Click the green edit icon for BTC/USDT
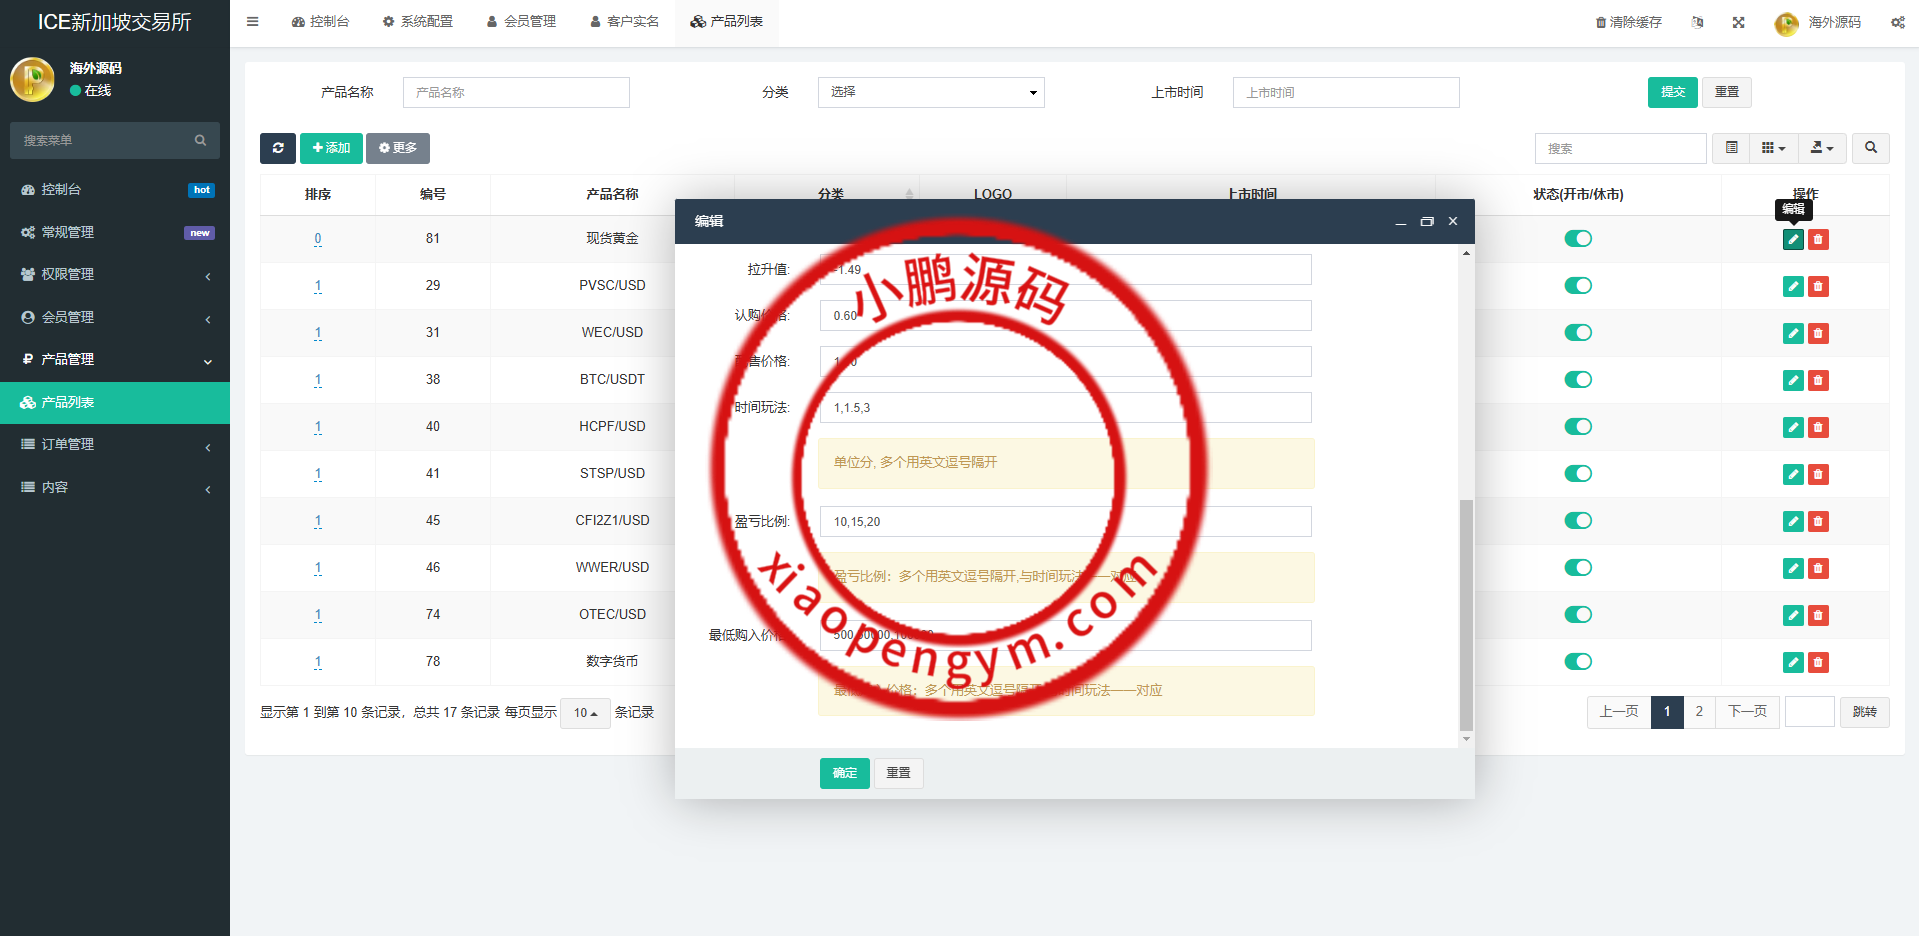The height and width of the screenshot is (936, 1919). point(1793,381)
